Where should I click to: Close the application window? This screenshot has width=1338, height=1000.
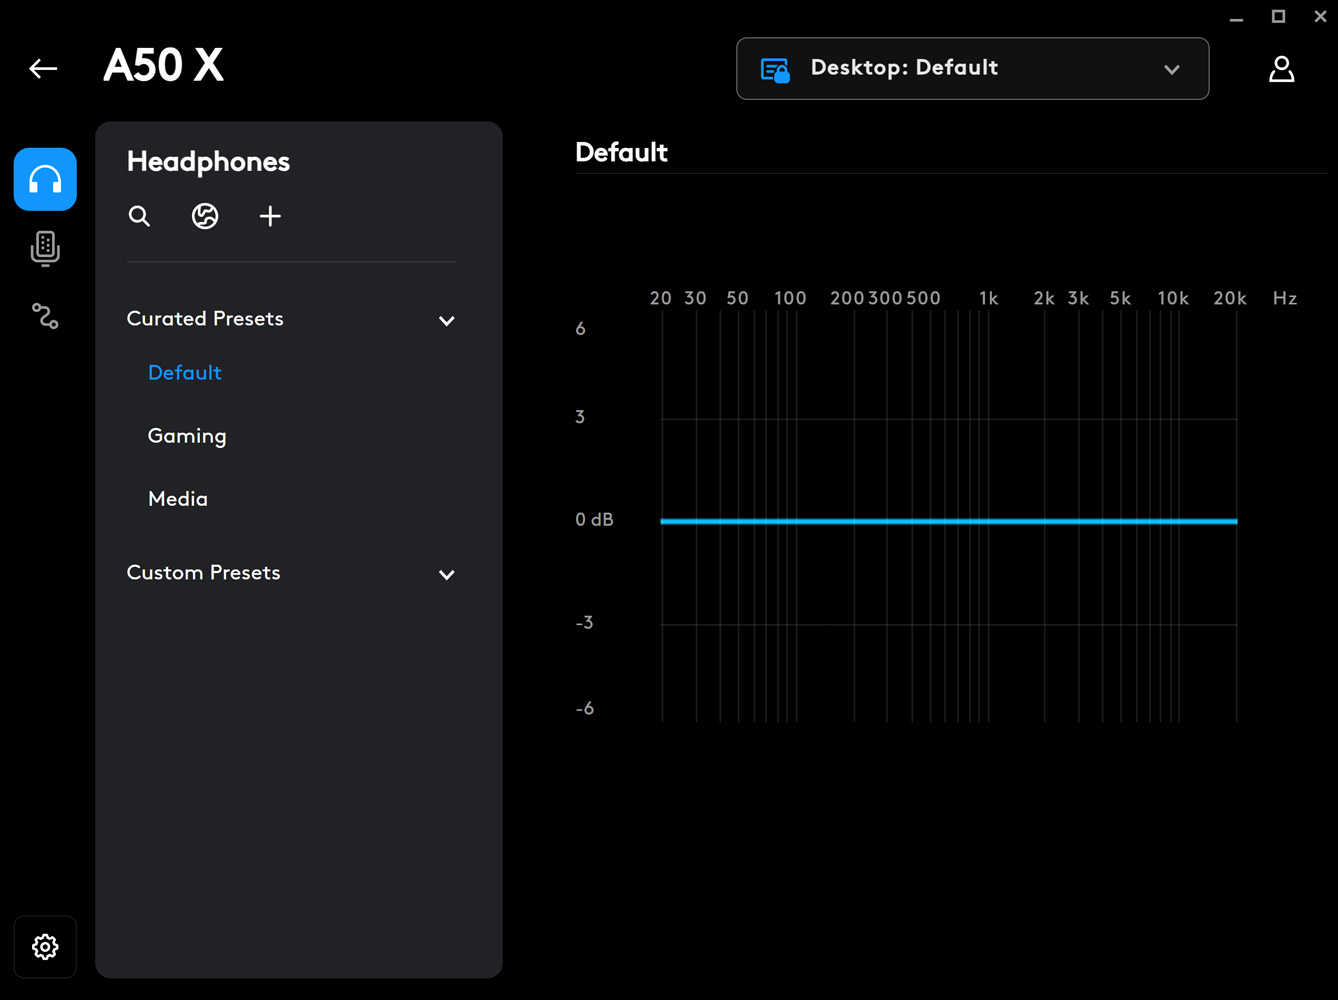click(1320, 17)
